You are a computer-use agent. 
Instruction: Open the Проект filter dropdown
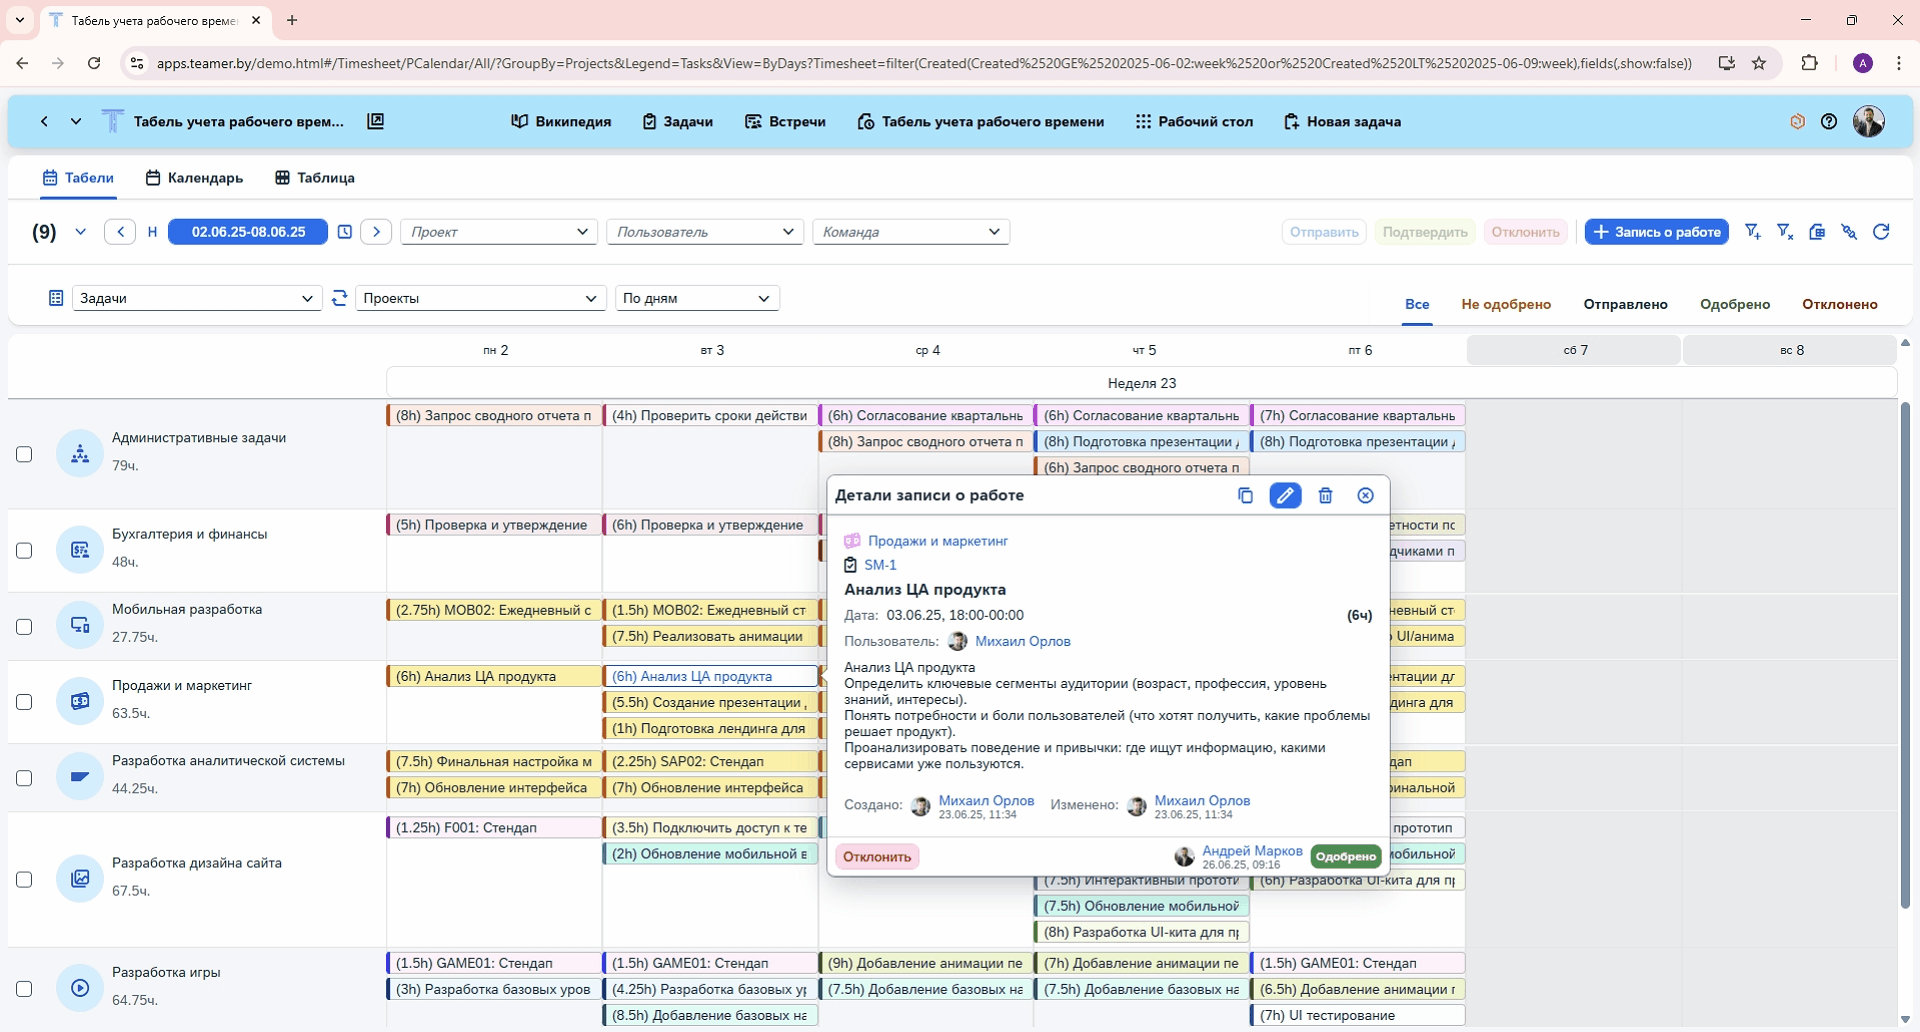click(499, 232)
